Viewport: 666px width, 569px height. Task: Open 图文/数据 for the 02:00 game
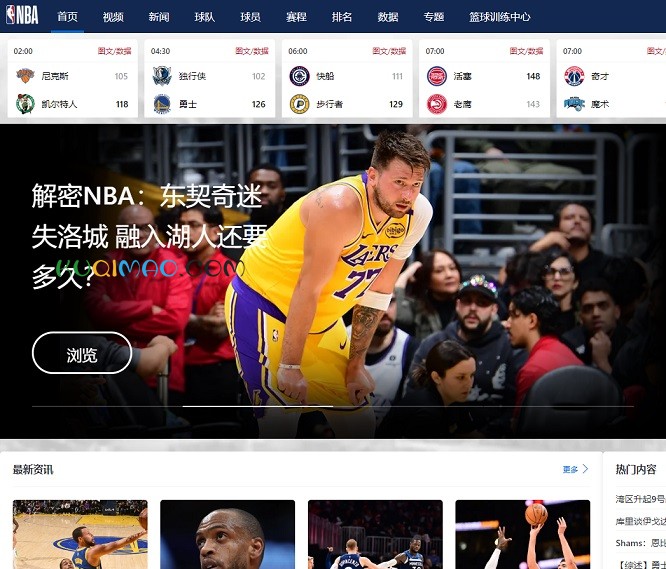[x=114, y=51]
